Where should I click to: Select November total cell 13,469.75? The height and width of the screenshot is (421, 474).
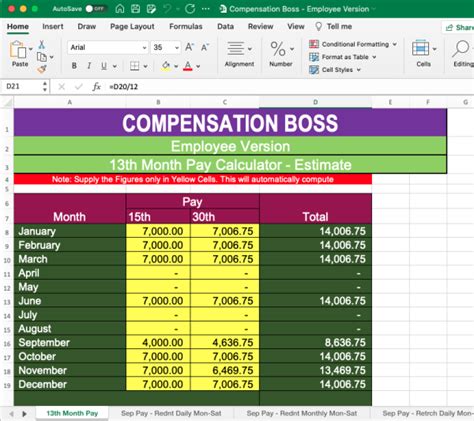tap(315, 370)
